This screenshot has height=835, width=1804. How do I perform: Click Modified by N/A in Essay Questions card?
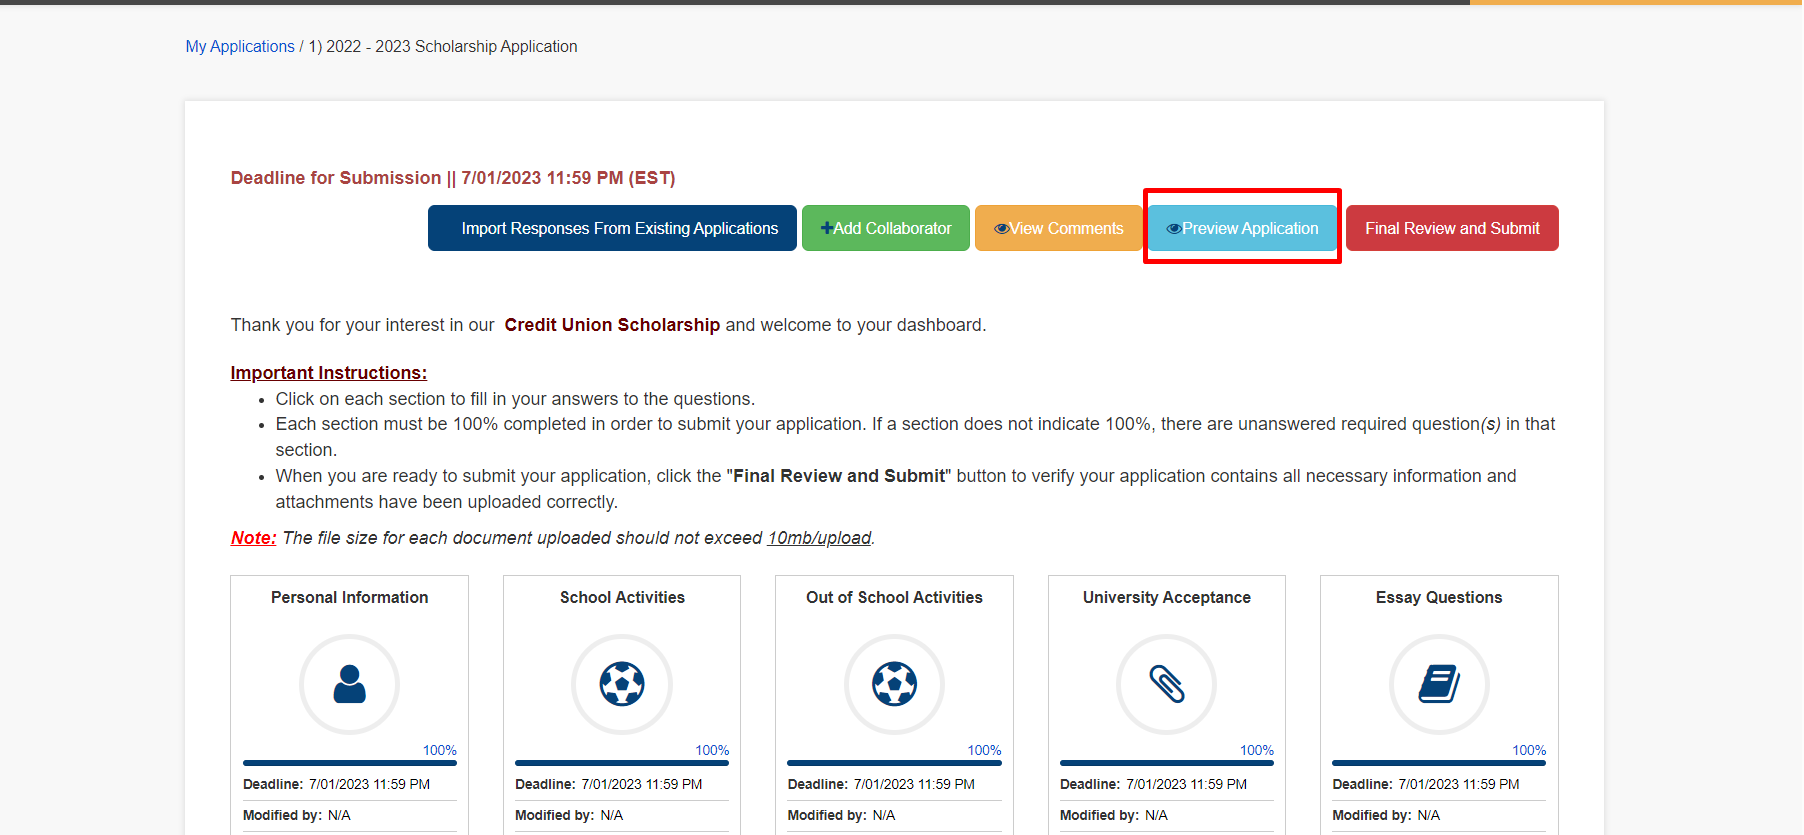pos(1386,816)
